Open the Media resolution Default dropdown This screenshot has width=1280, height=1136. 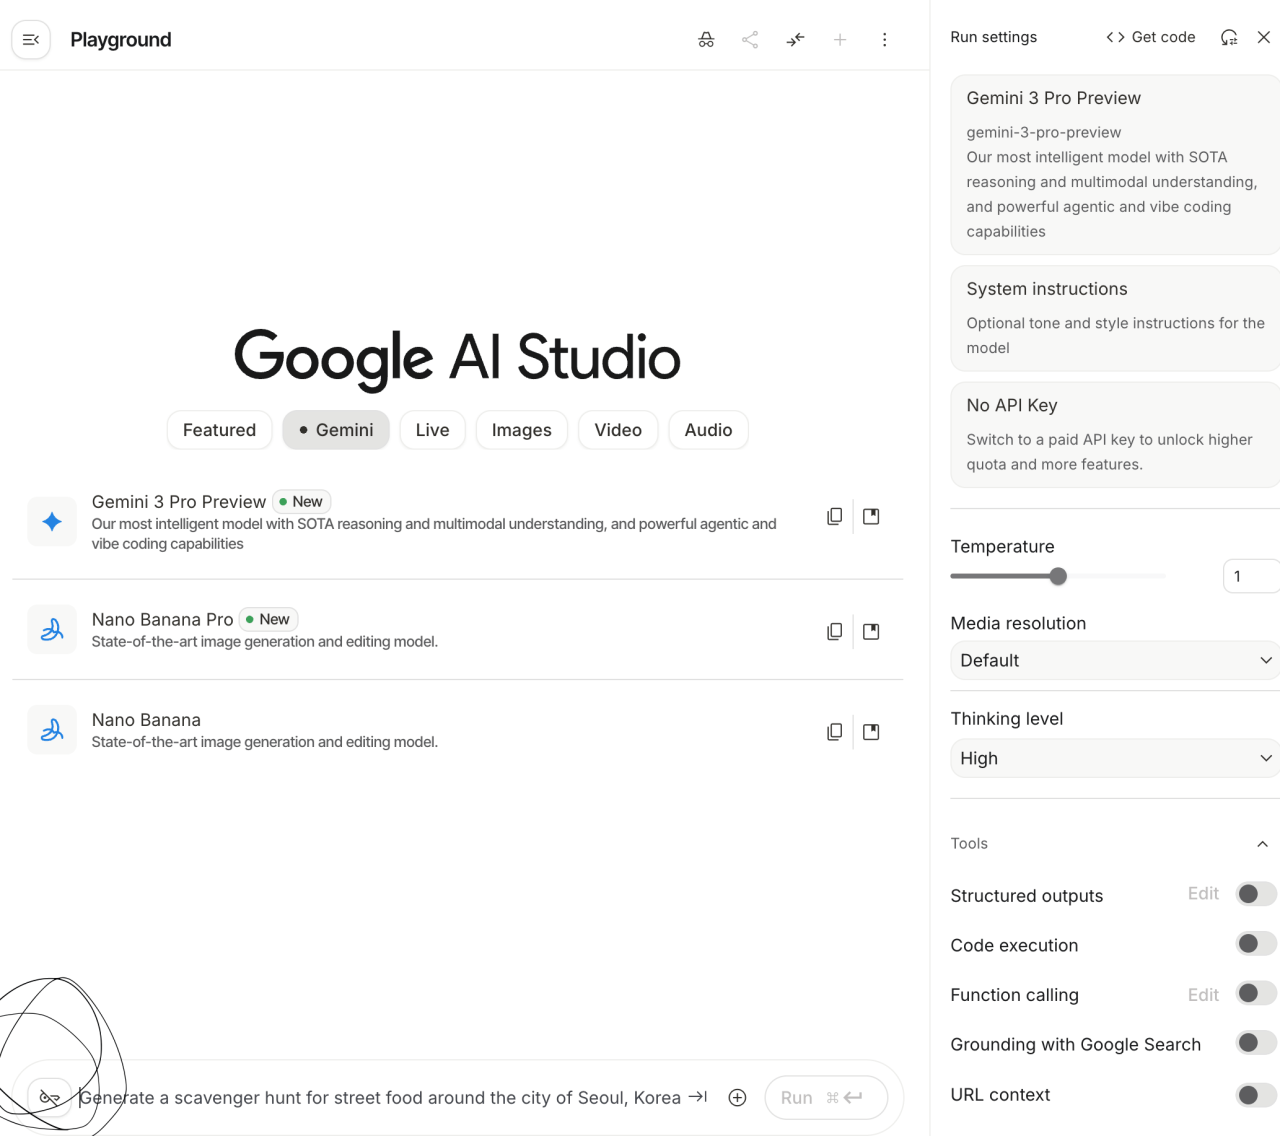(x=1115, y=660)
